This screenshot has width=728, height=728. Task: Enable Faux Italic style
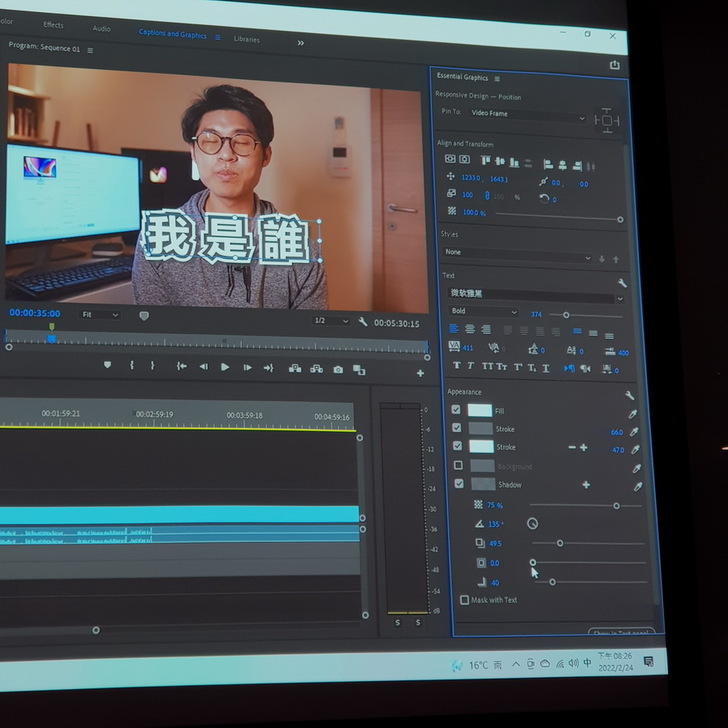tap(470, 366)
